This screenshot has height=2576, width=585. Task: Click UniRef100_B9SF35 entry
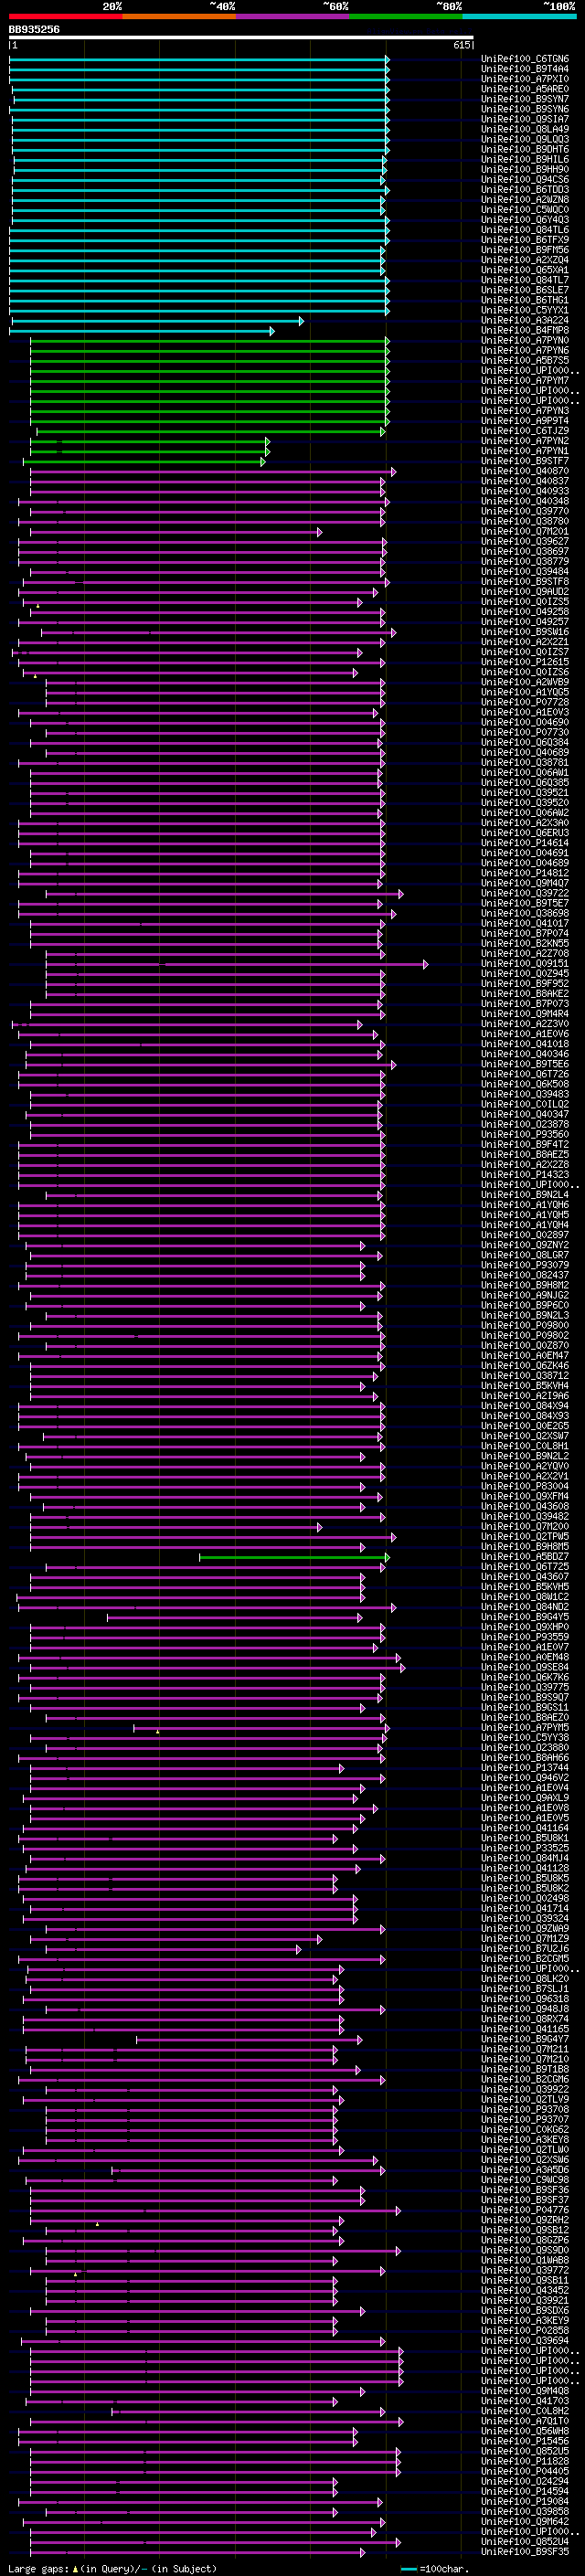[x=525, y=2551]
